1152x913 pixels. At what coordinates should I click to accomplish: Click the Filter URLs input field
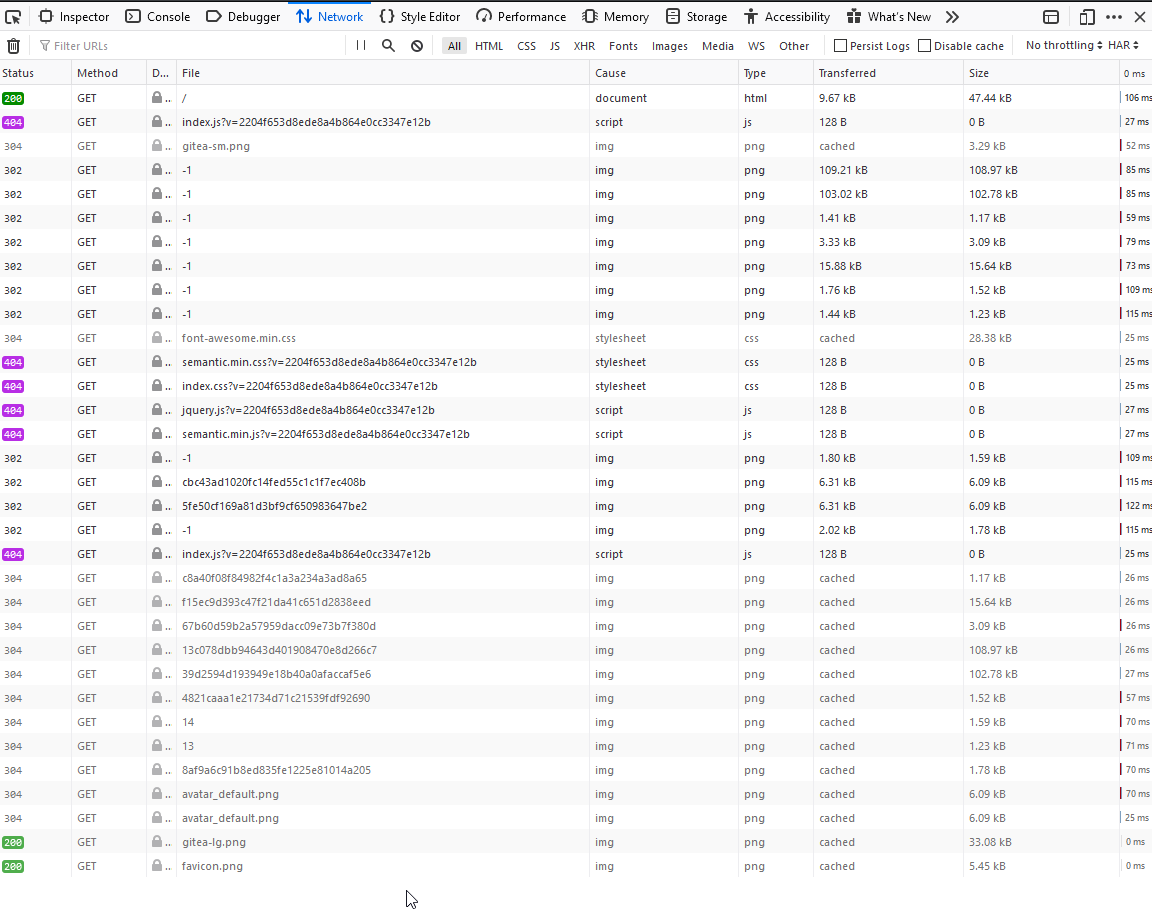tap(189, 46)
